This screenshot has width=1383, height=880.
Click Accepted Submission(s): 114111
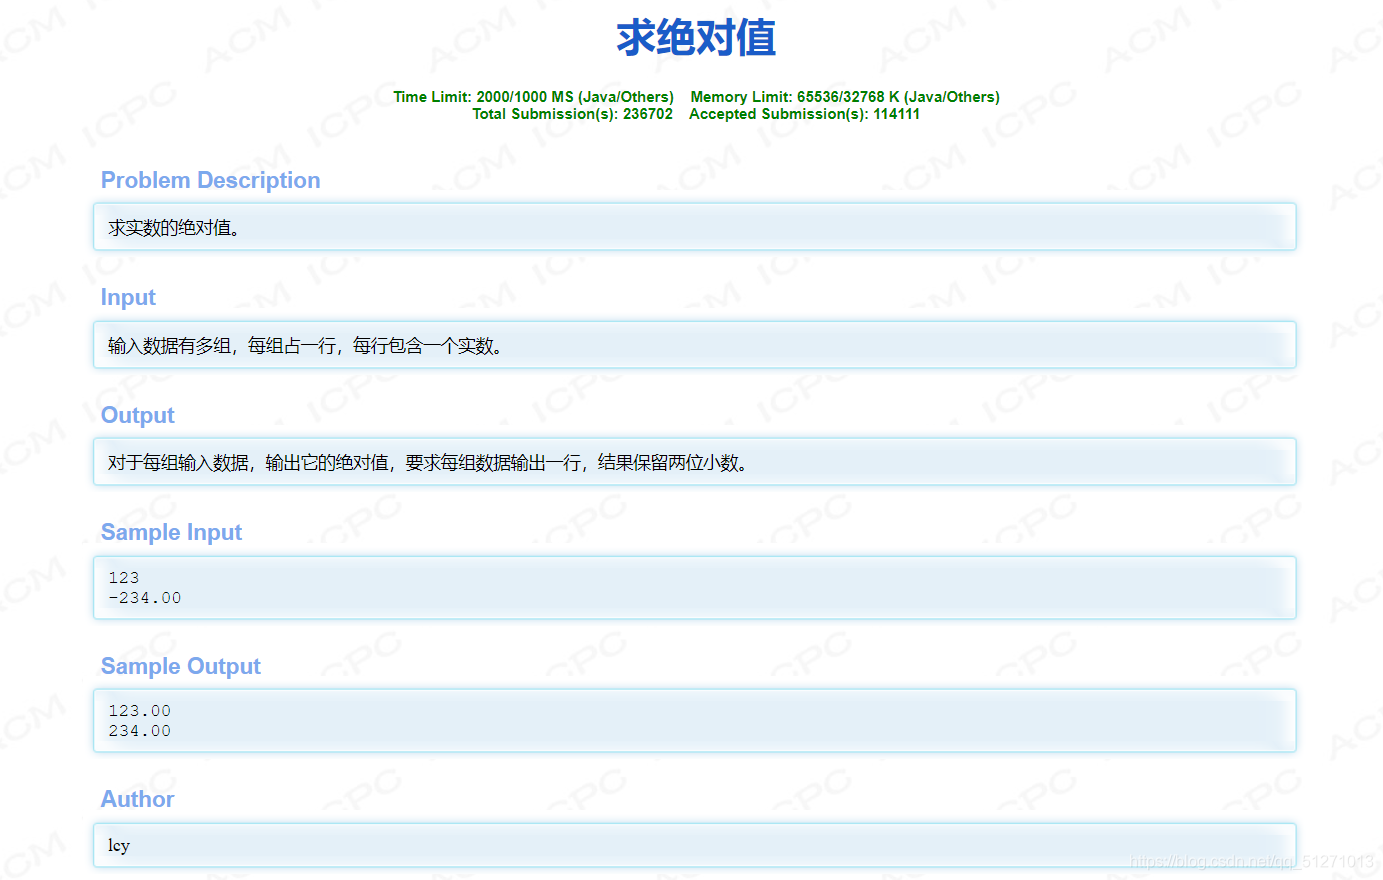pyautogui.click(x=804, y=114)
